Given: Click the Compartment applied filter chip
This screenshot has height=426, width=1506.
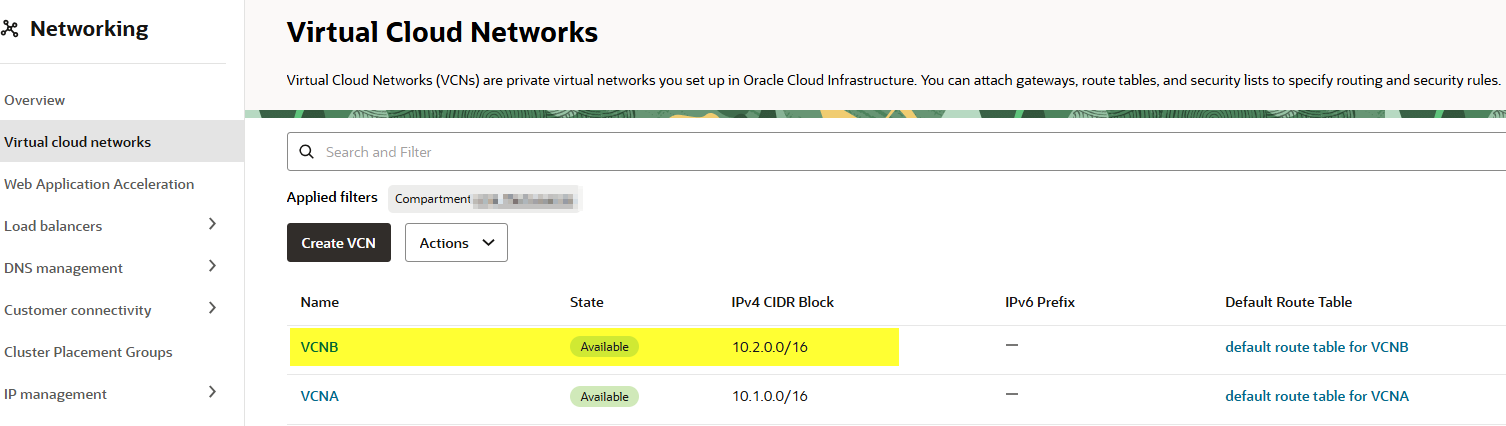Looking at the screenshot, I should (x=485, y=198).
